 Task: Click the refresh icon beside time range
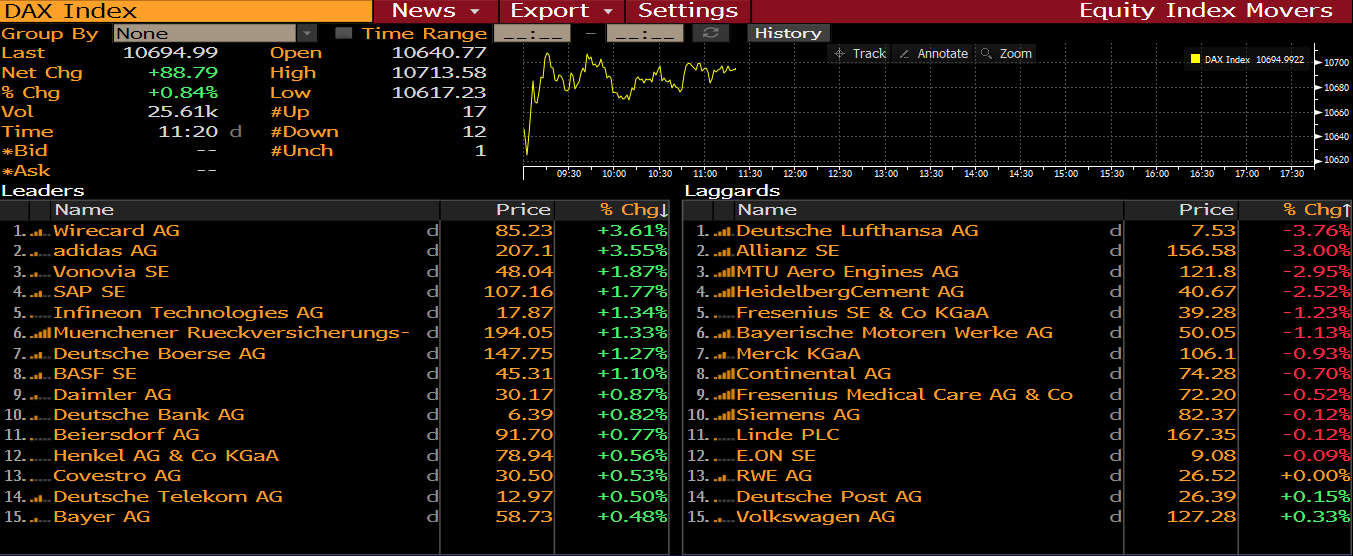[x=711, y=33]
